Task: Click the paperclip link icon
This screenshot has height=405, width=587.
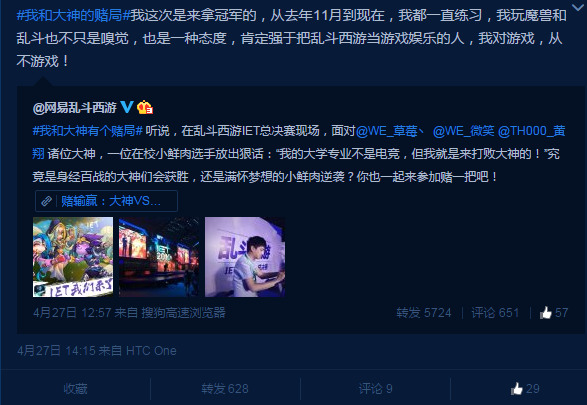Action: pyautogui.click(x=46, y=201)
